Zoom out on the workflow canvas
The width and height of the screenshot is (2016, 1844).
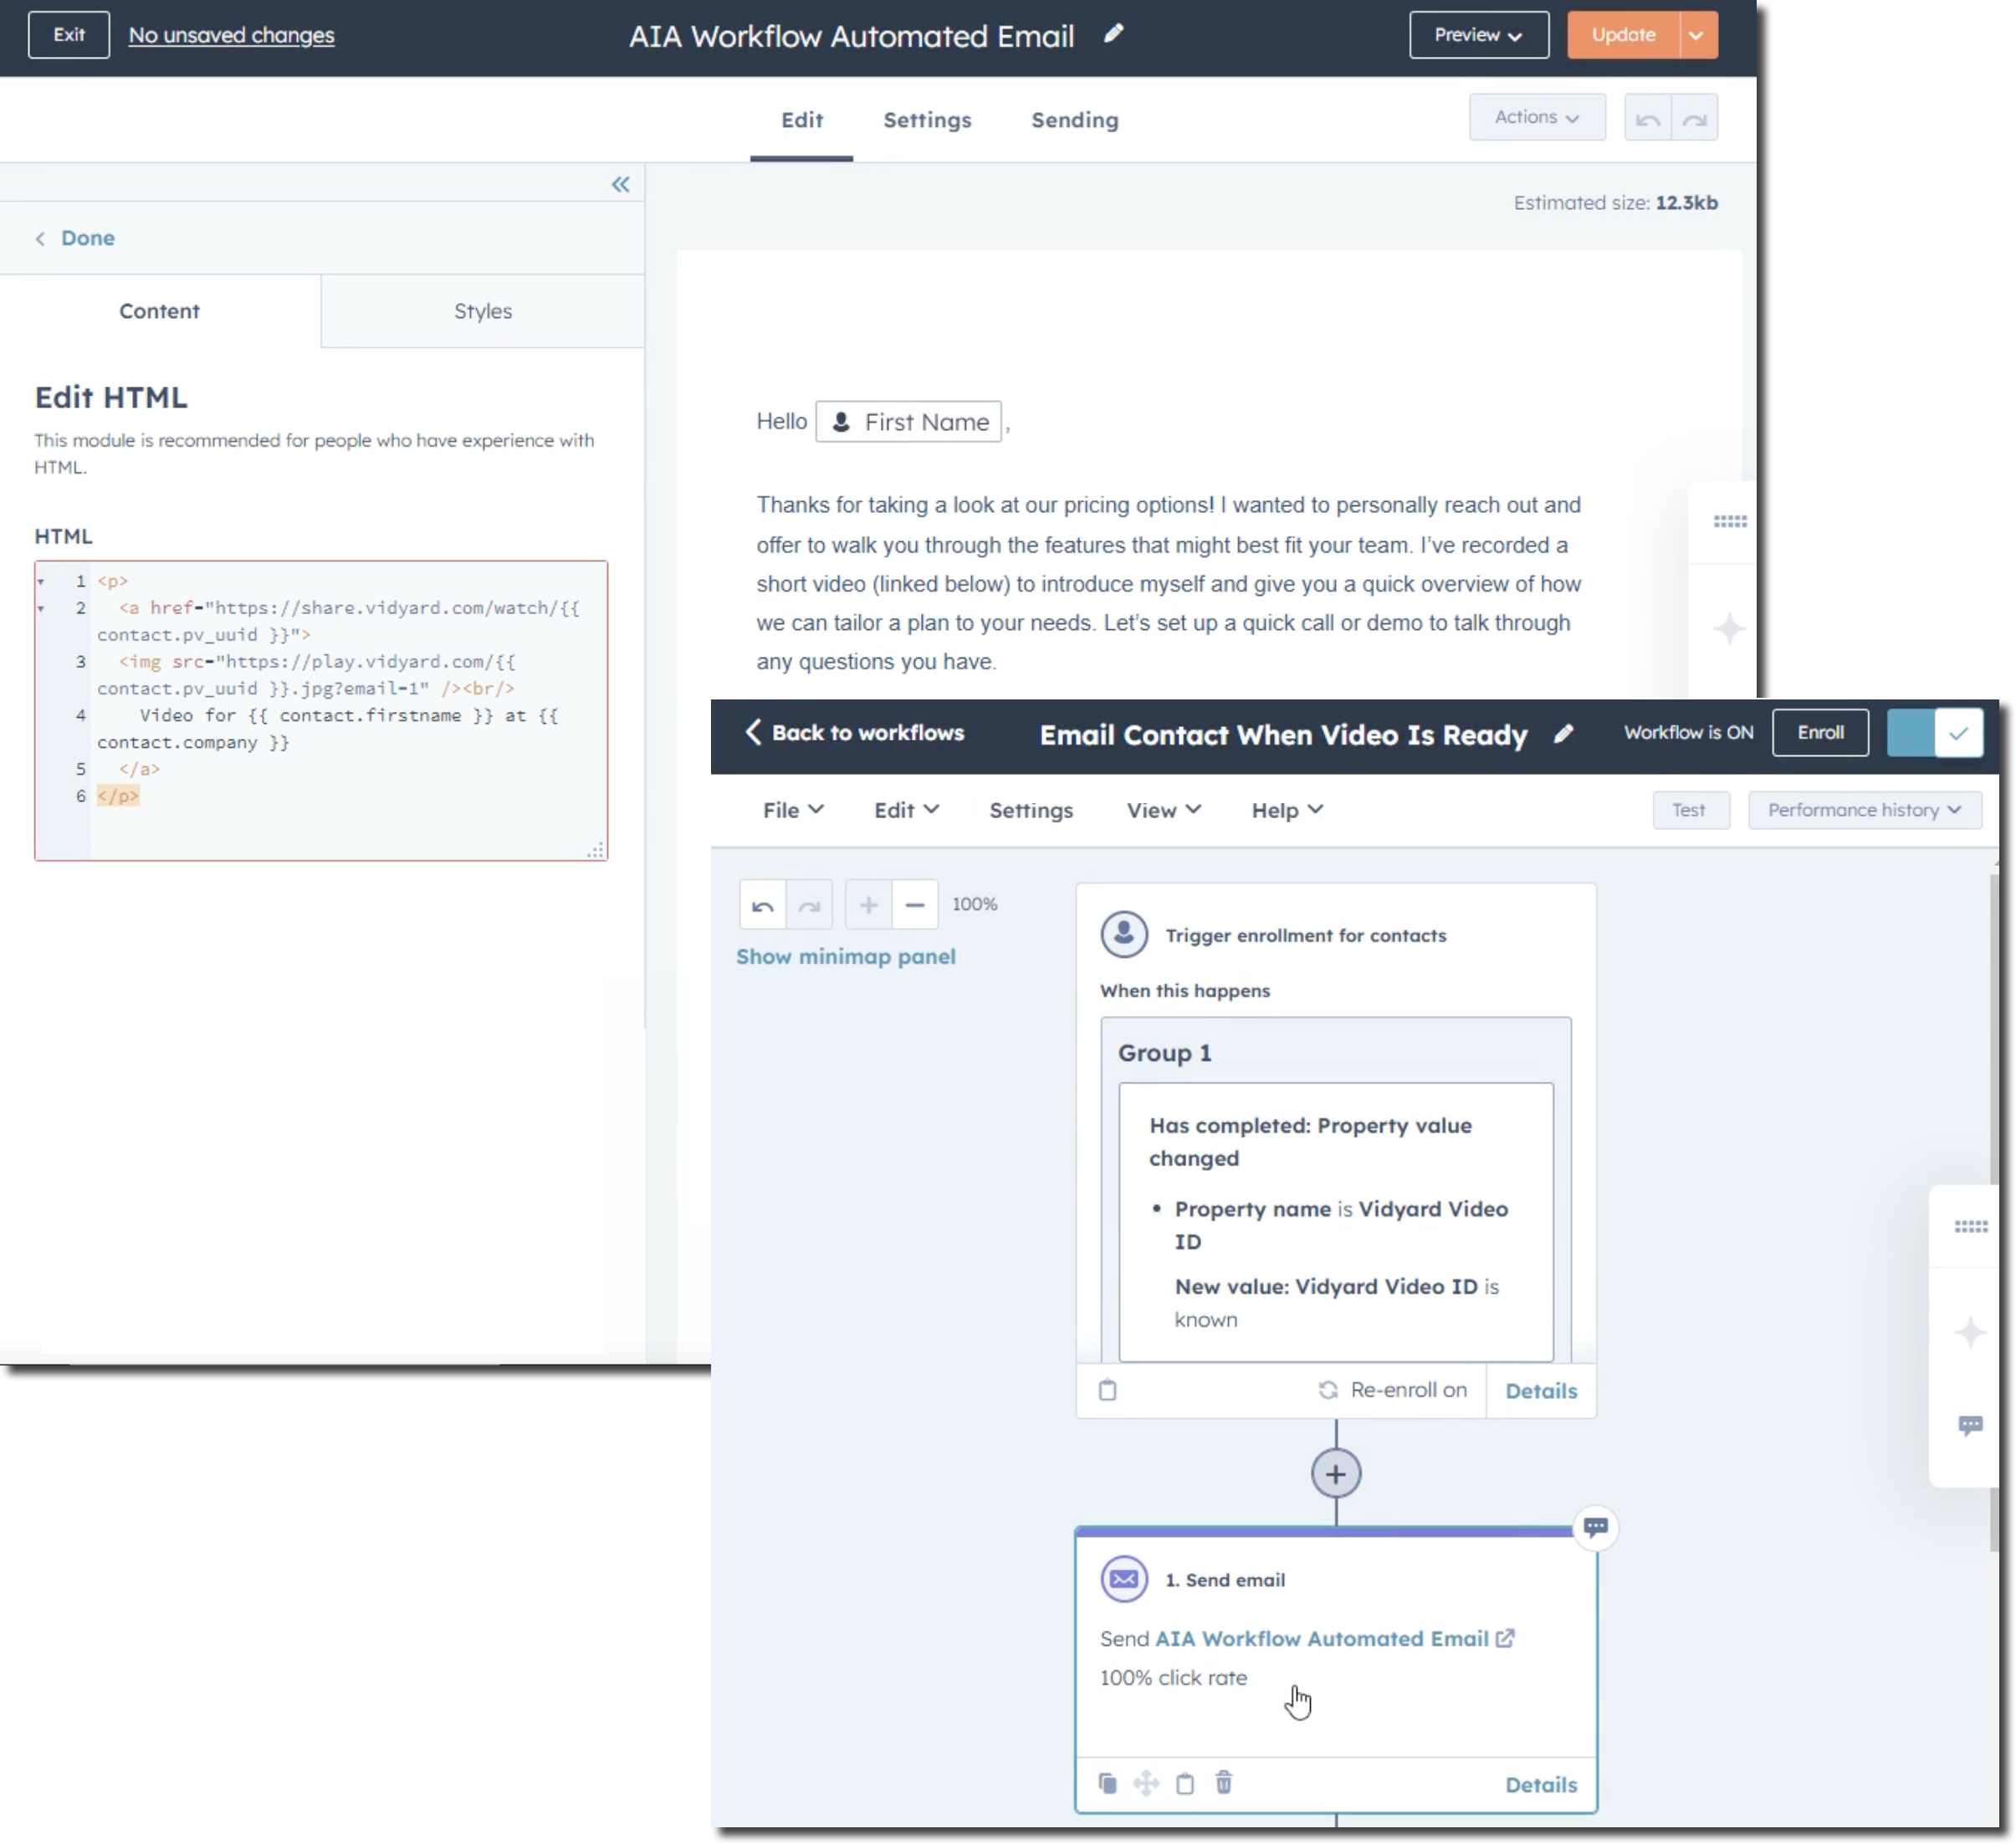tap(914, 905)
